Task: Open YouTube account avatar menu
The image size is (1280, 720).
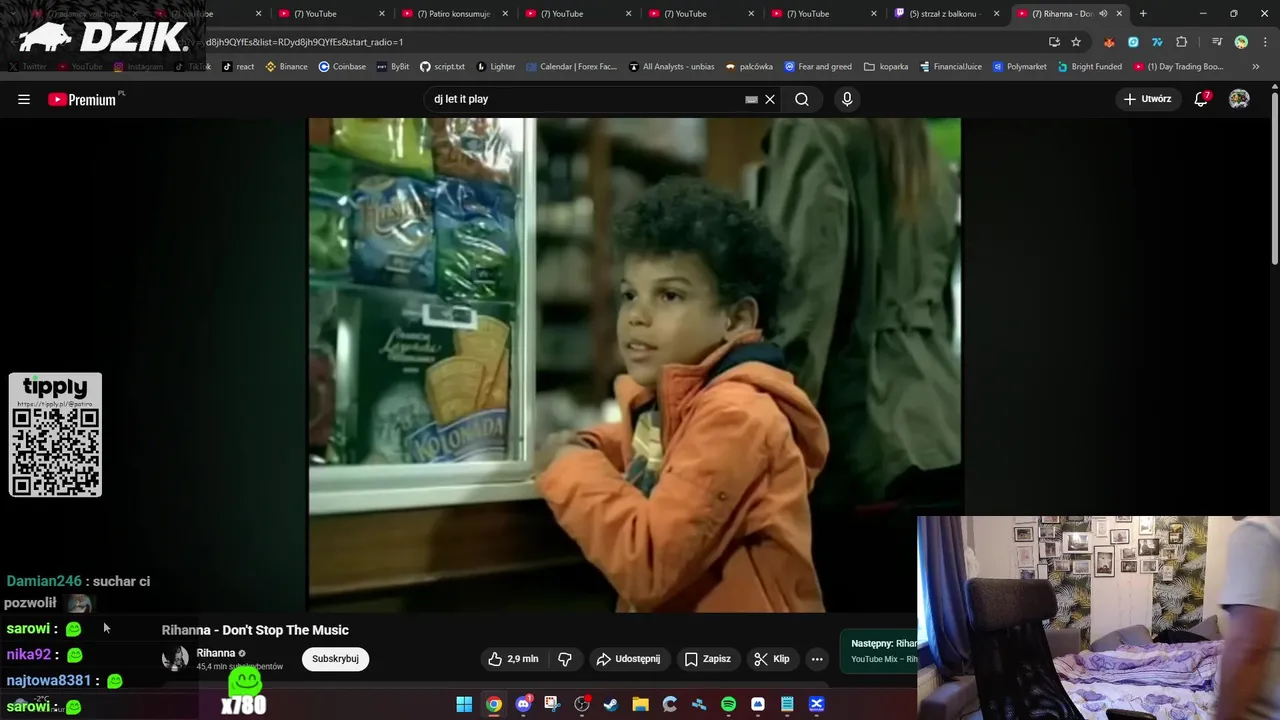Action: pos(1239,99)
